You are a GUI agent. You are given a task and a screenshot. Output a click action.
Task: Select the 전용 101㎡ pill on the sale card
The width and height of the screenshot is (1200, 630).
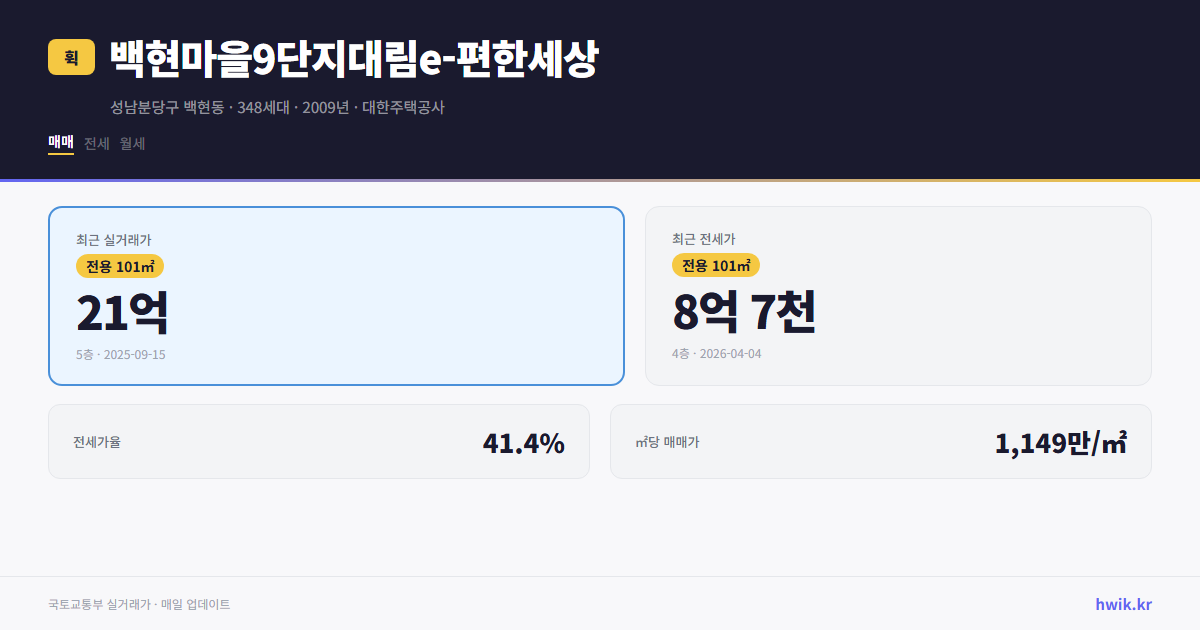[115, 266]
